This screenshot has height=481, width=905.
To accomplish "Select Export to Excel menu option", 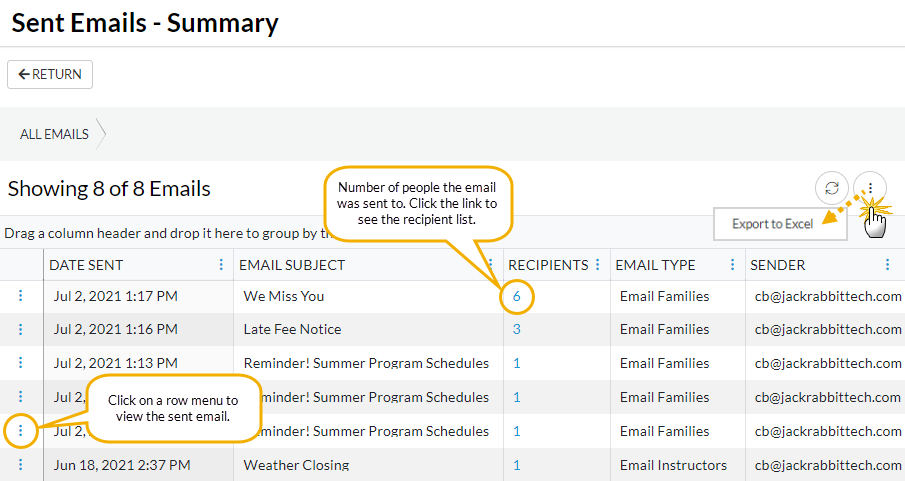I will [x=772, y=224].
